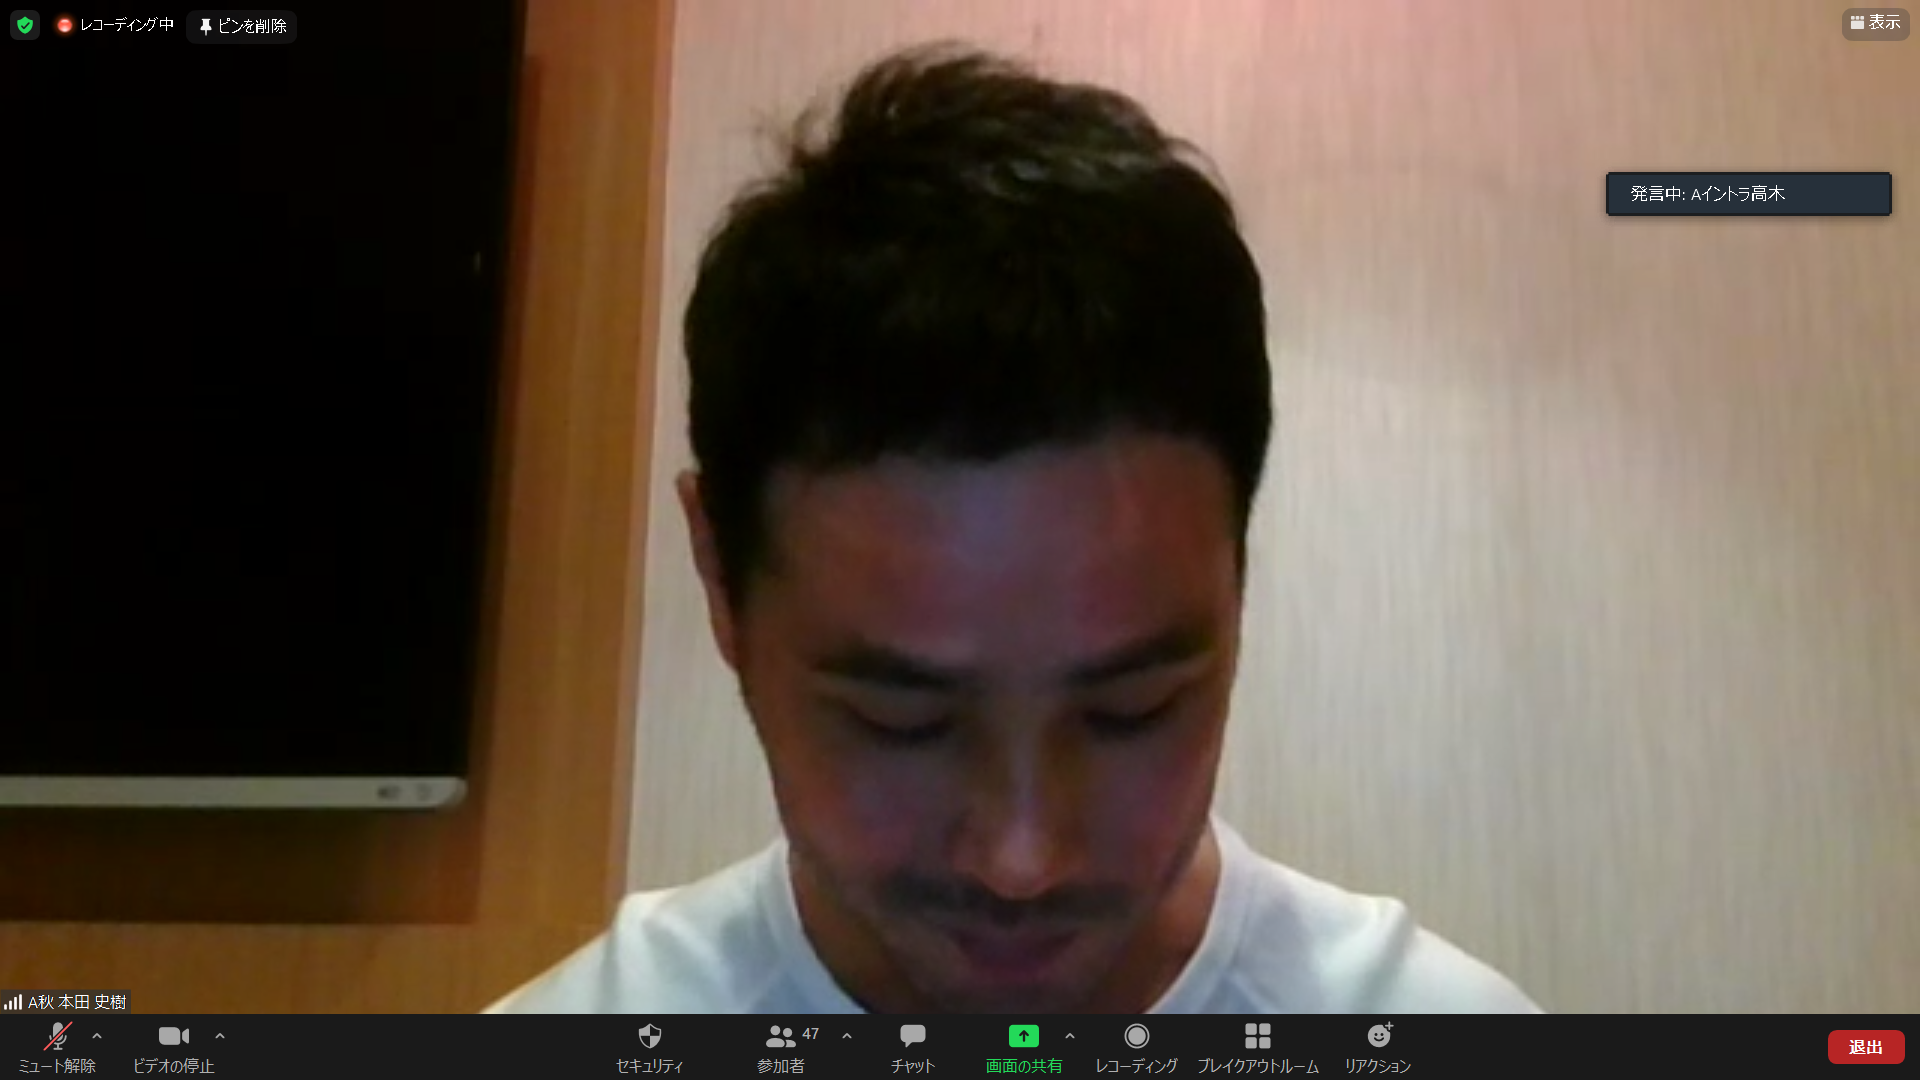Image resolution: width=1920 pixels, height=1080 pixels.
Task: Open the チャット chat panel
Action: tap(912, 1047)
